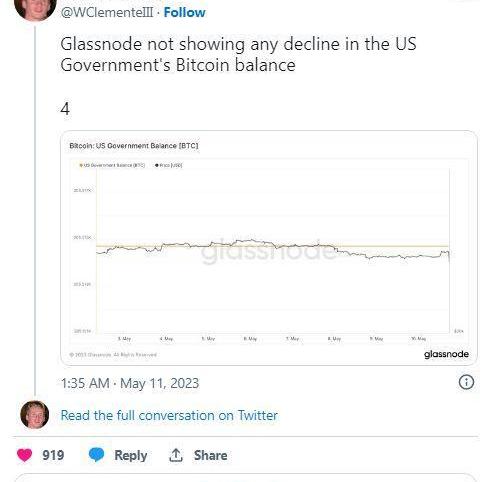Click the tweet text about Glassnode
Image resolution: width=489 pixels, height=482 pixels.
tap(238, 54)
